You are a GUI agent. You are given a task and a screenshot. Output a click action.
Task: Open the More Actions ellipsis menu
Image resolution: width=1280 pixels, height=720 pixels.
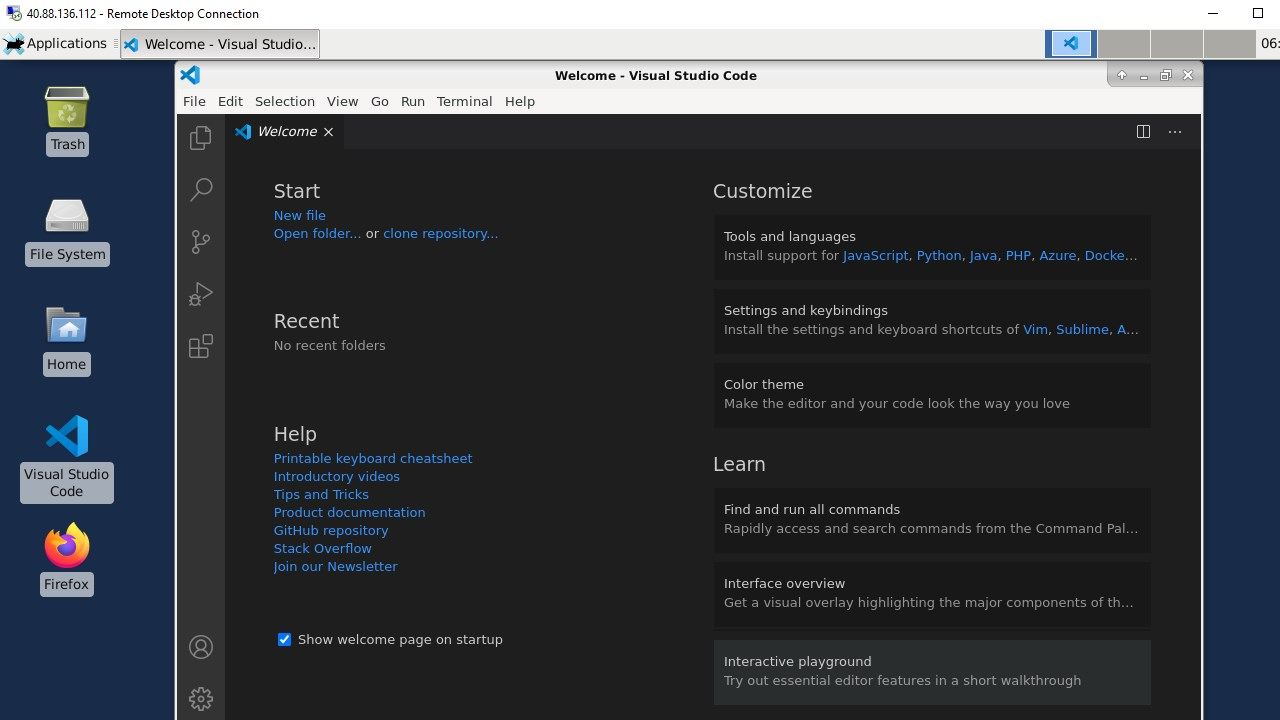(x=1175, y=132)
